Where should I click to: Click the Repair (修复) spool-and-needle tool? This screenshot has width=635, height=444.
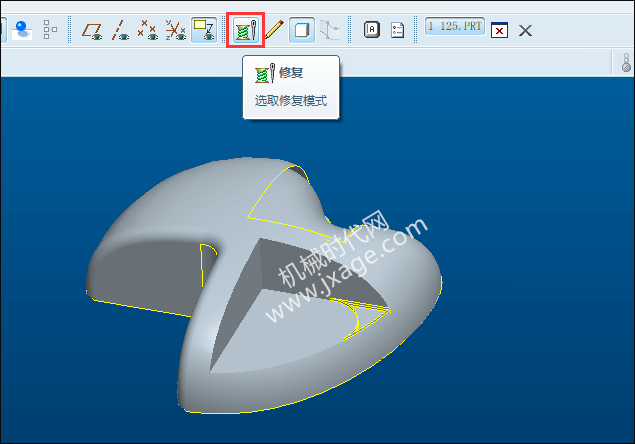click(245, 30)
